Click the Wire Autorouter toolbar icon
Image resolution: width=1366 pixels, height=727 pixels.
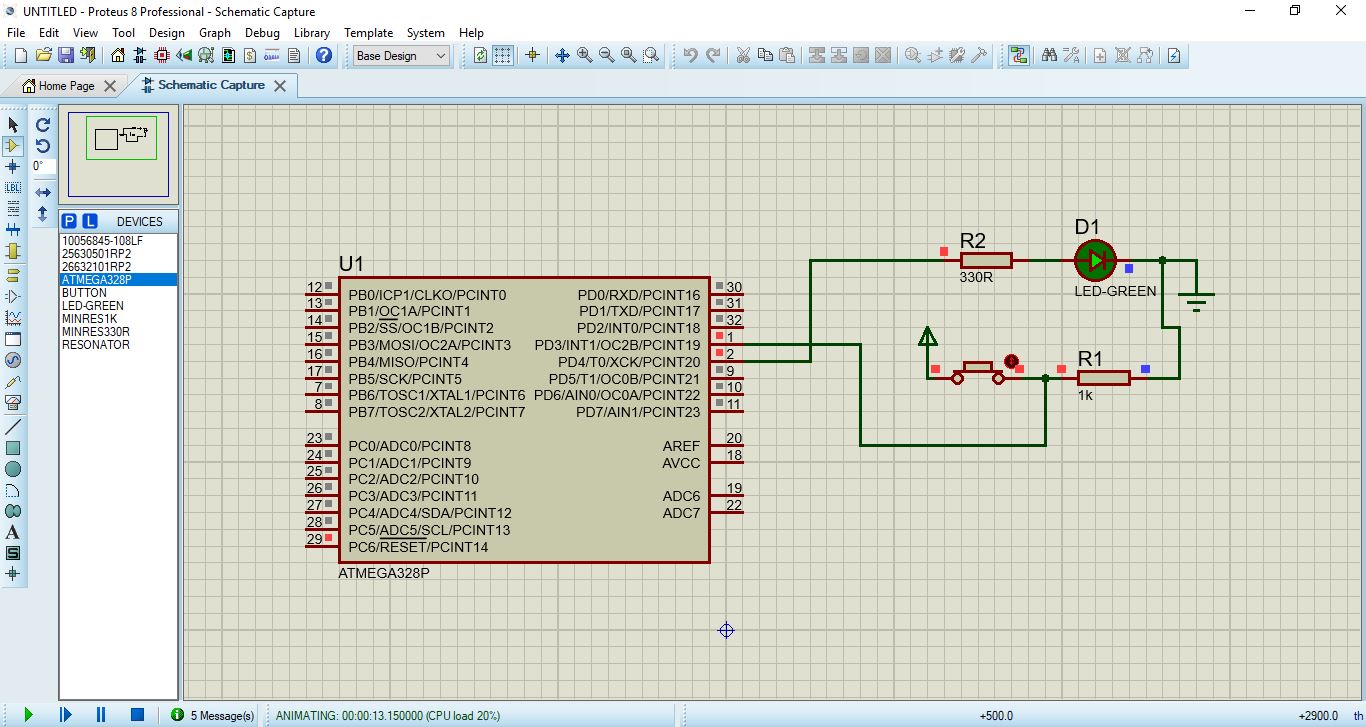click(1018, 56)
